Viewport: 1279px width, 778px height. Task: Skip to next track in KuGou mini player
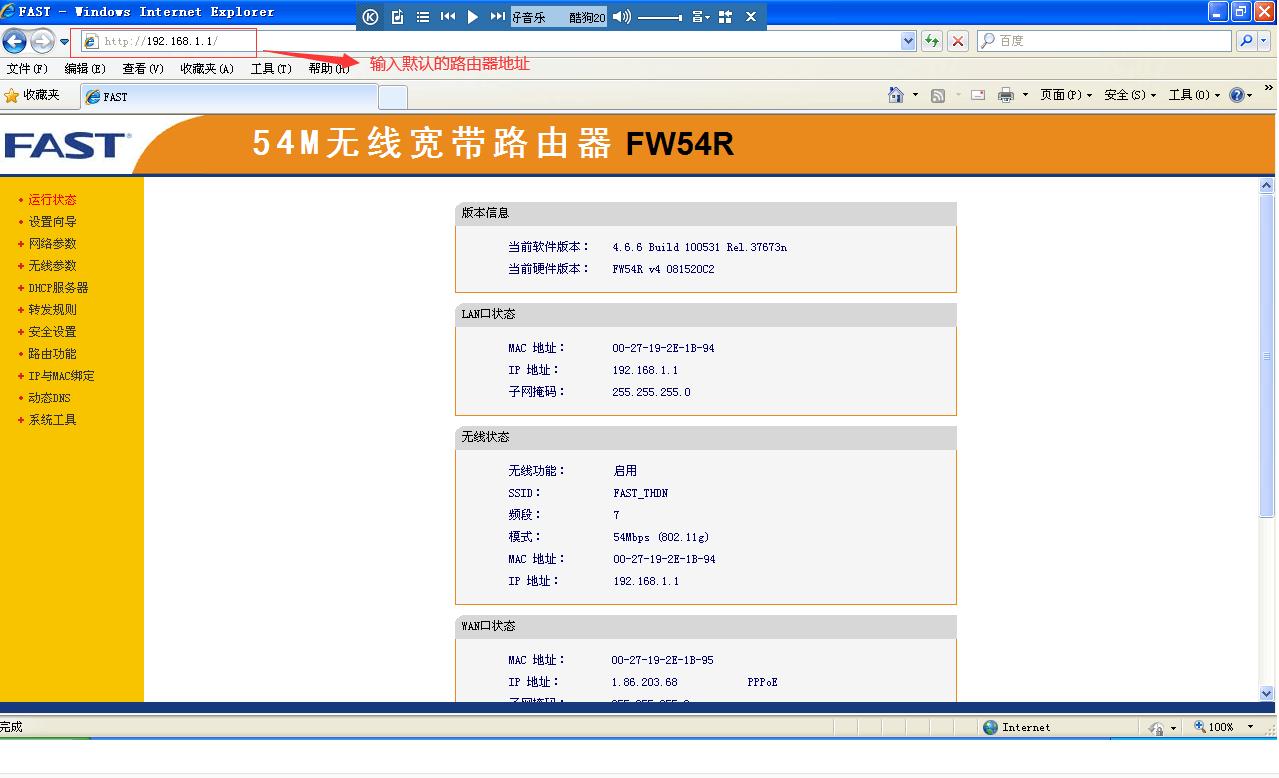(495, 16)
